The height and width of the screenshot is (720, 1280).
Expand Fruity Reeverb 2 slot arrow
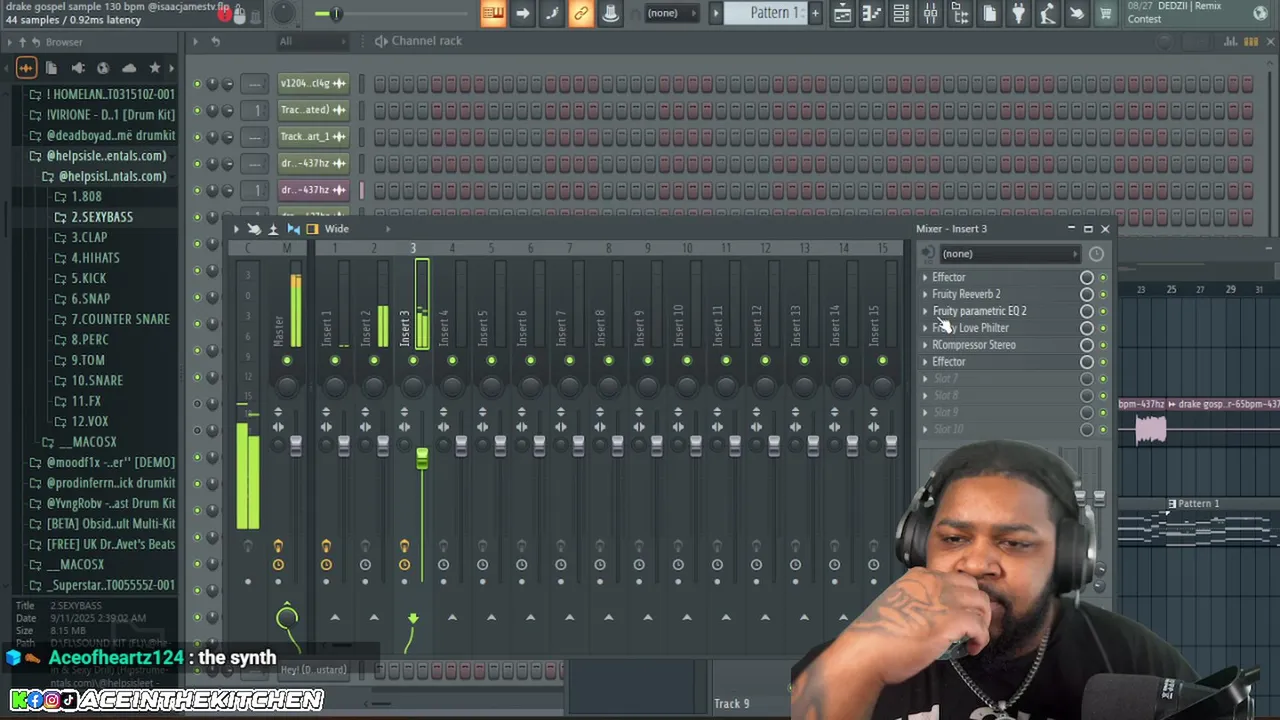pos(925,295)
